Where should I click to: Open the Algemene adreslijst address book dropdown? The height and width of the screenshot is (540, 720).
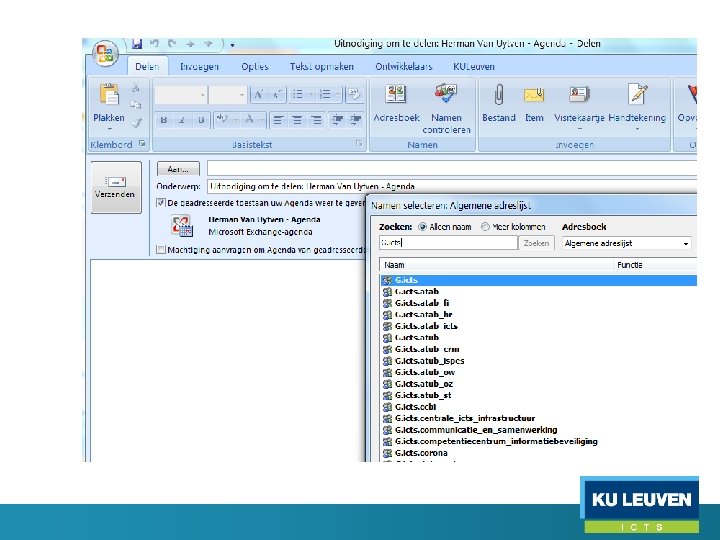(626, 243)
